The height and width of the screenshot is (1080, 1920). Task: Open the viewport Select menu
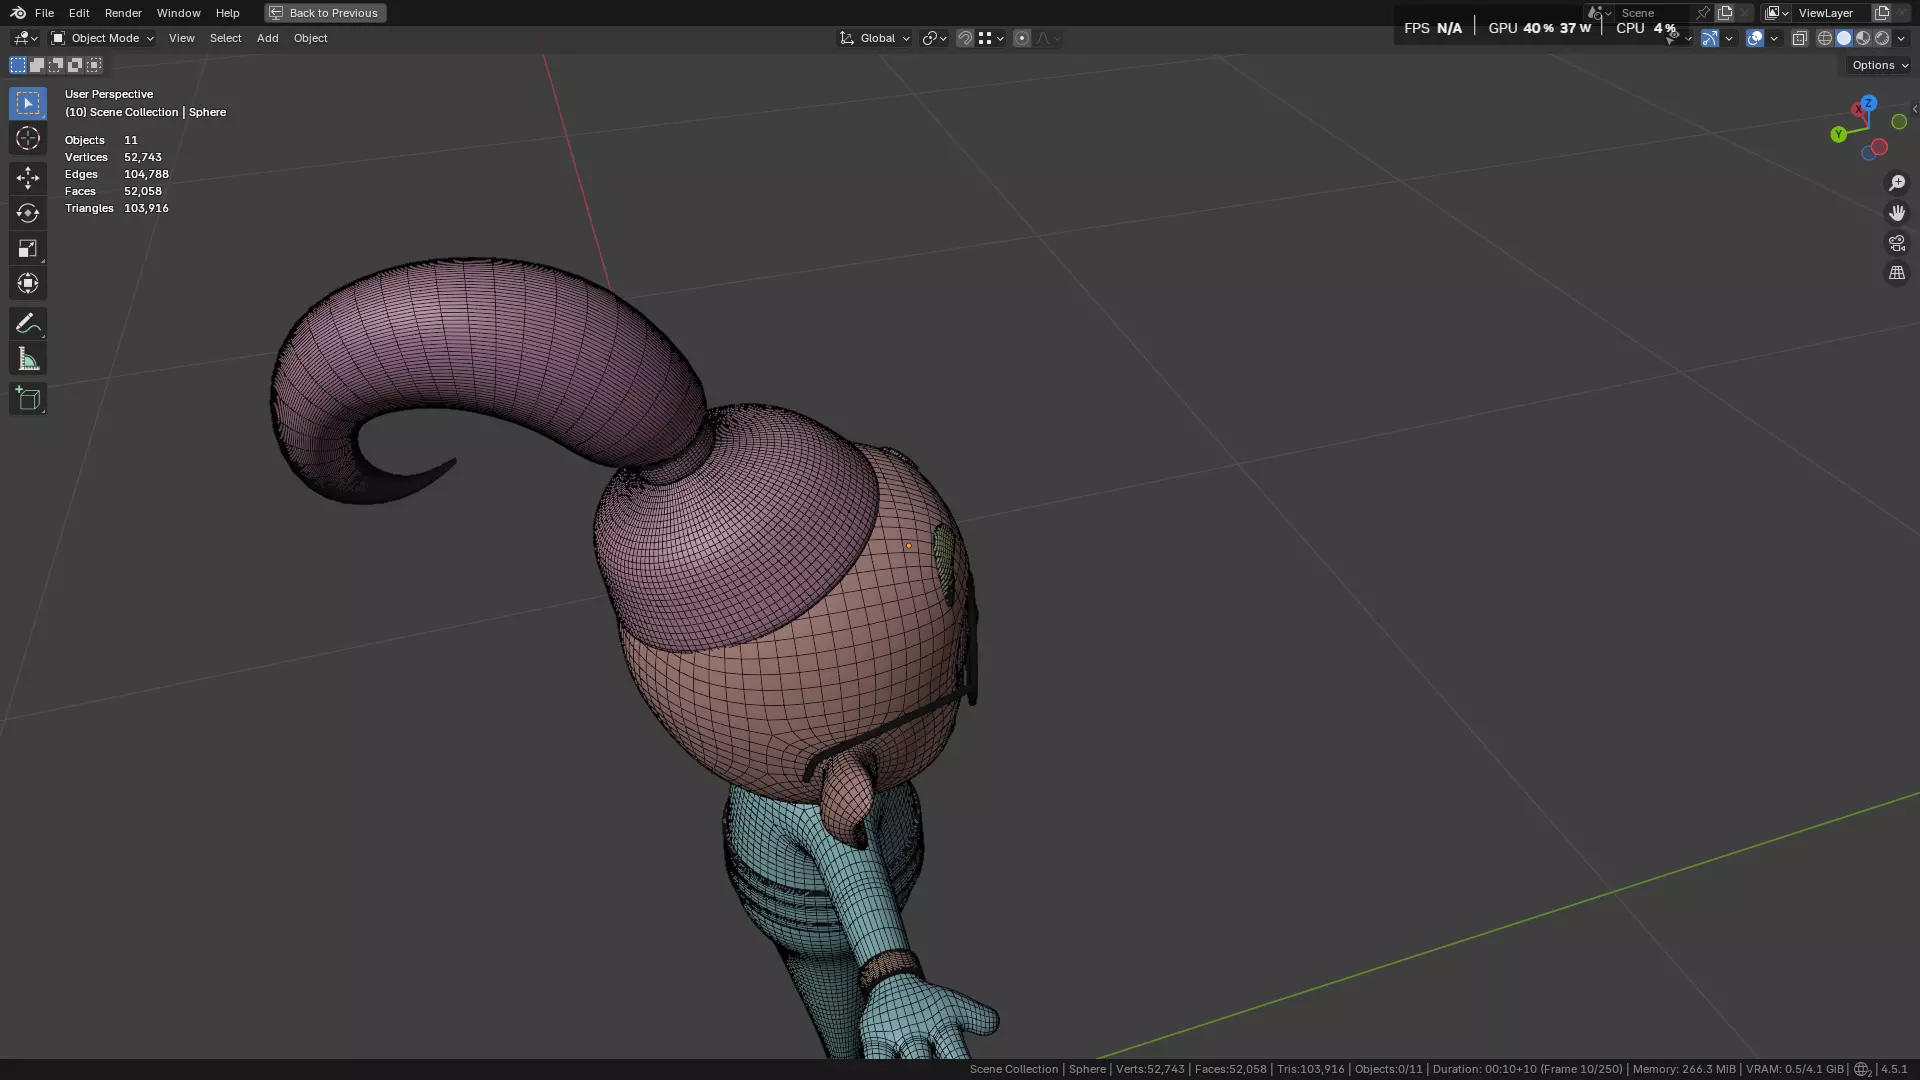pos(225,38)
